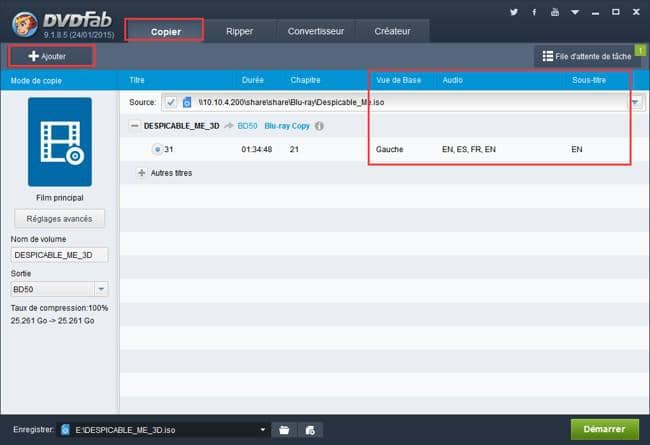Select Film principal copy mode thumbnail

[x=60, y=142]
